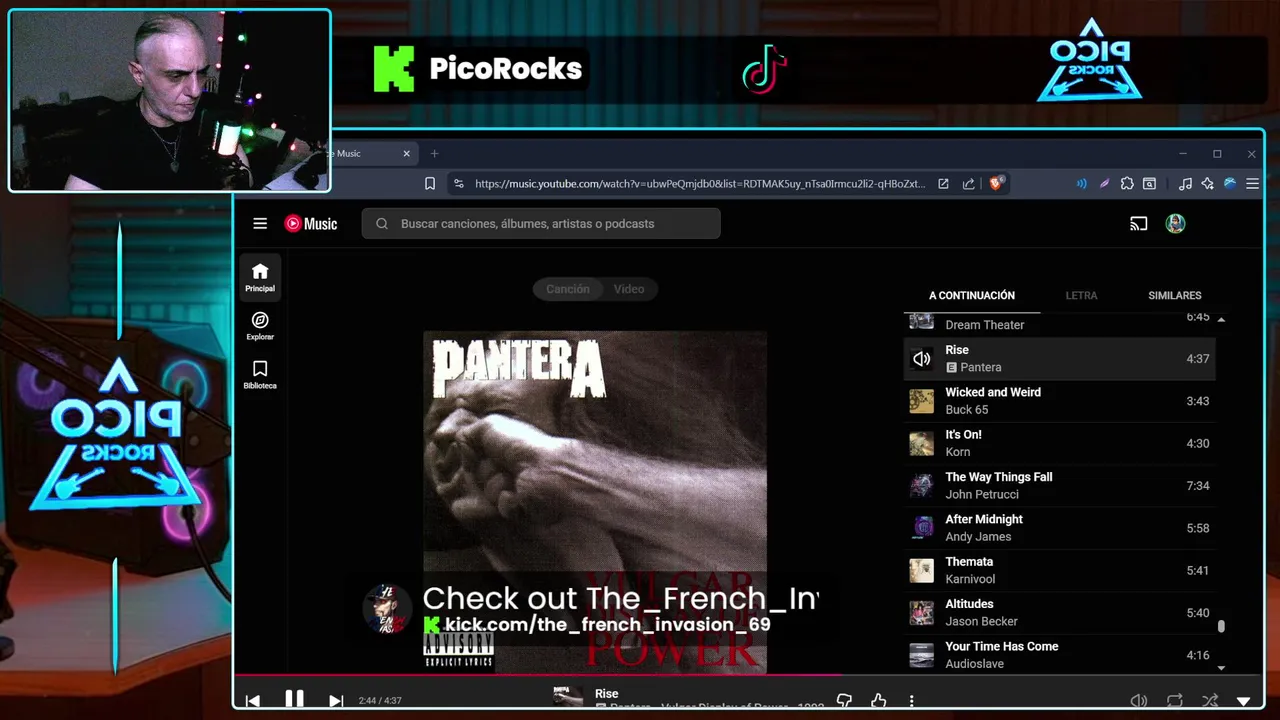1280x720 pixels.
Task: Skip to the next track
Action: pyautogui.click(x=336, y=701)
